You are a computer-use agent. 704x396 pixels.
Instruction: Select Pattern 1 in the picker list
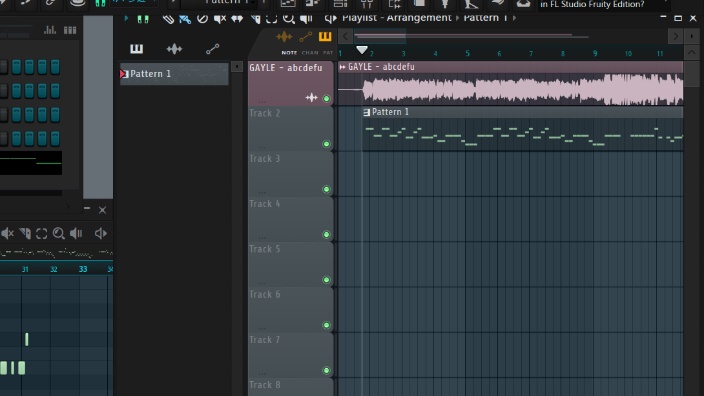pyautogui.click(x=174, y=74)
